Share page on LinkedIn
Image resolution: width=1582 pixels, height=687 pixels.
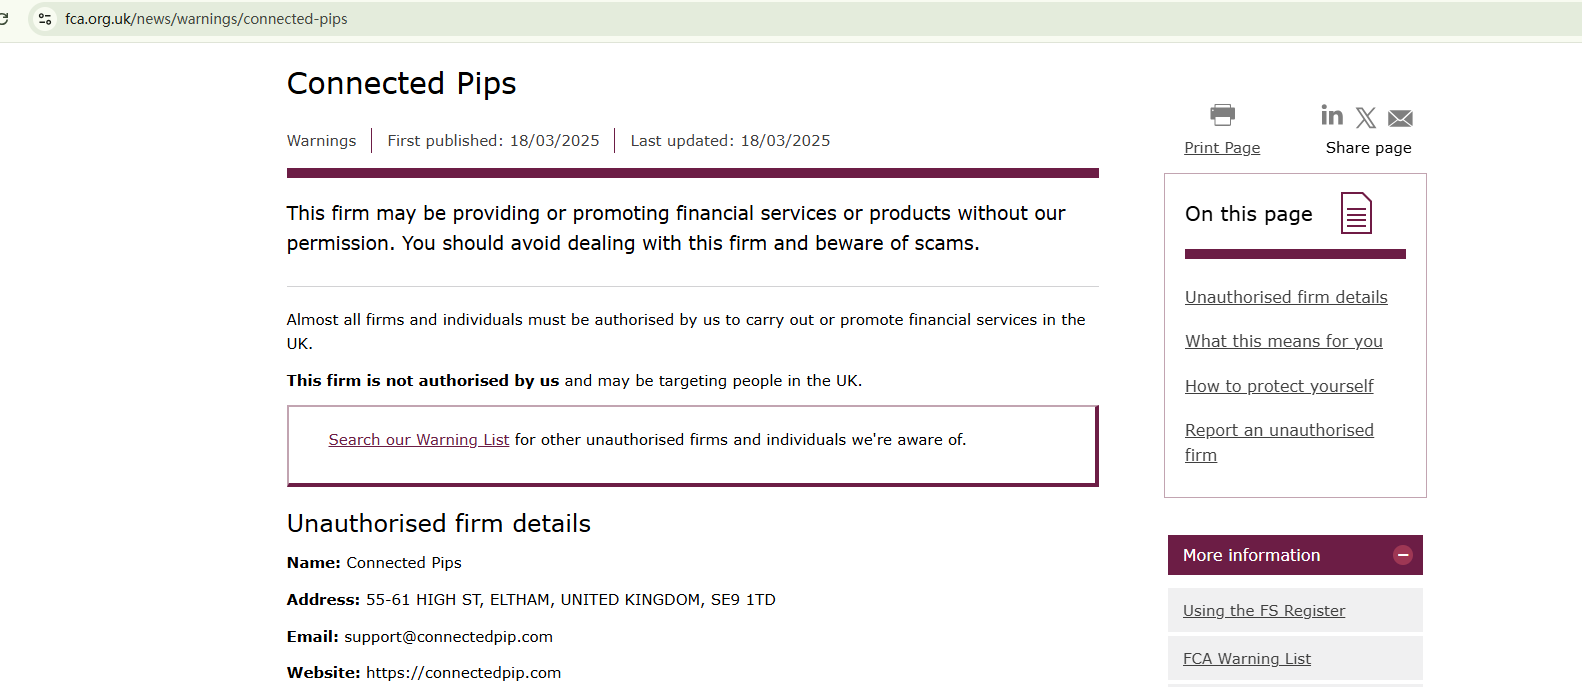click(x=1332, y=116)
